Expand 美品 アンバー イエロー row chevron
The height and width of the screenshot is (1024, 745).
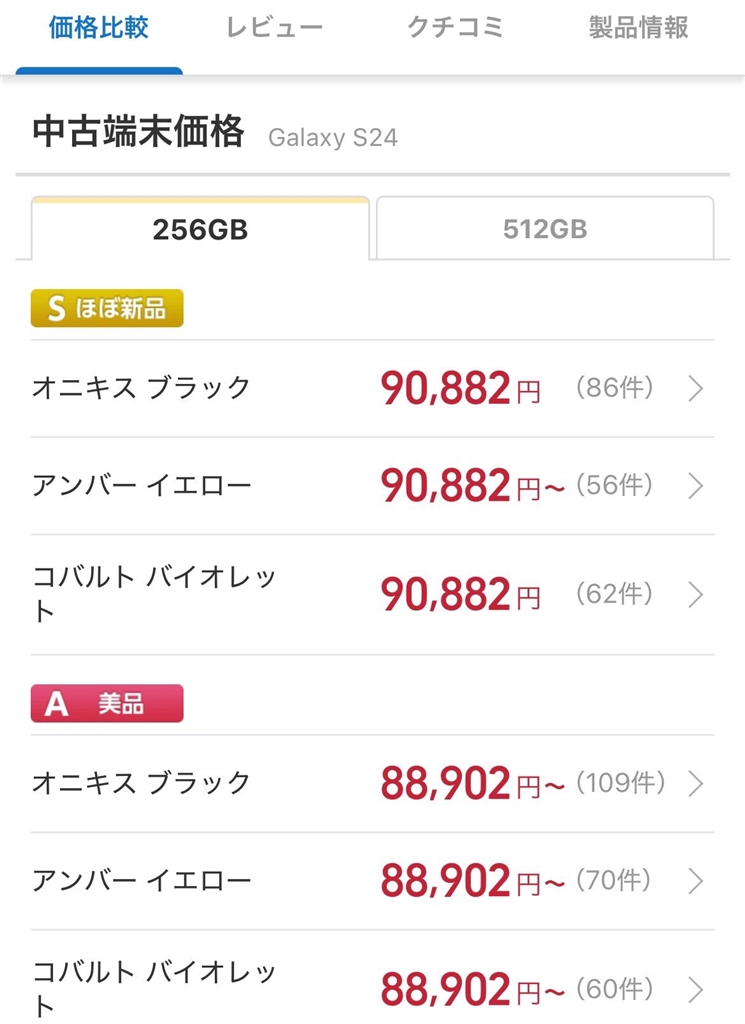click(x=696, y=882)
